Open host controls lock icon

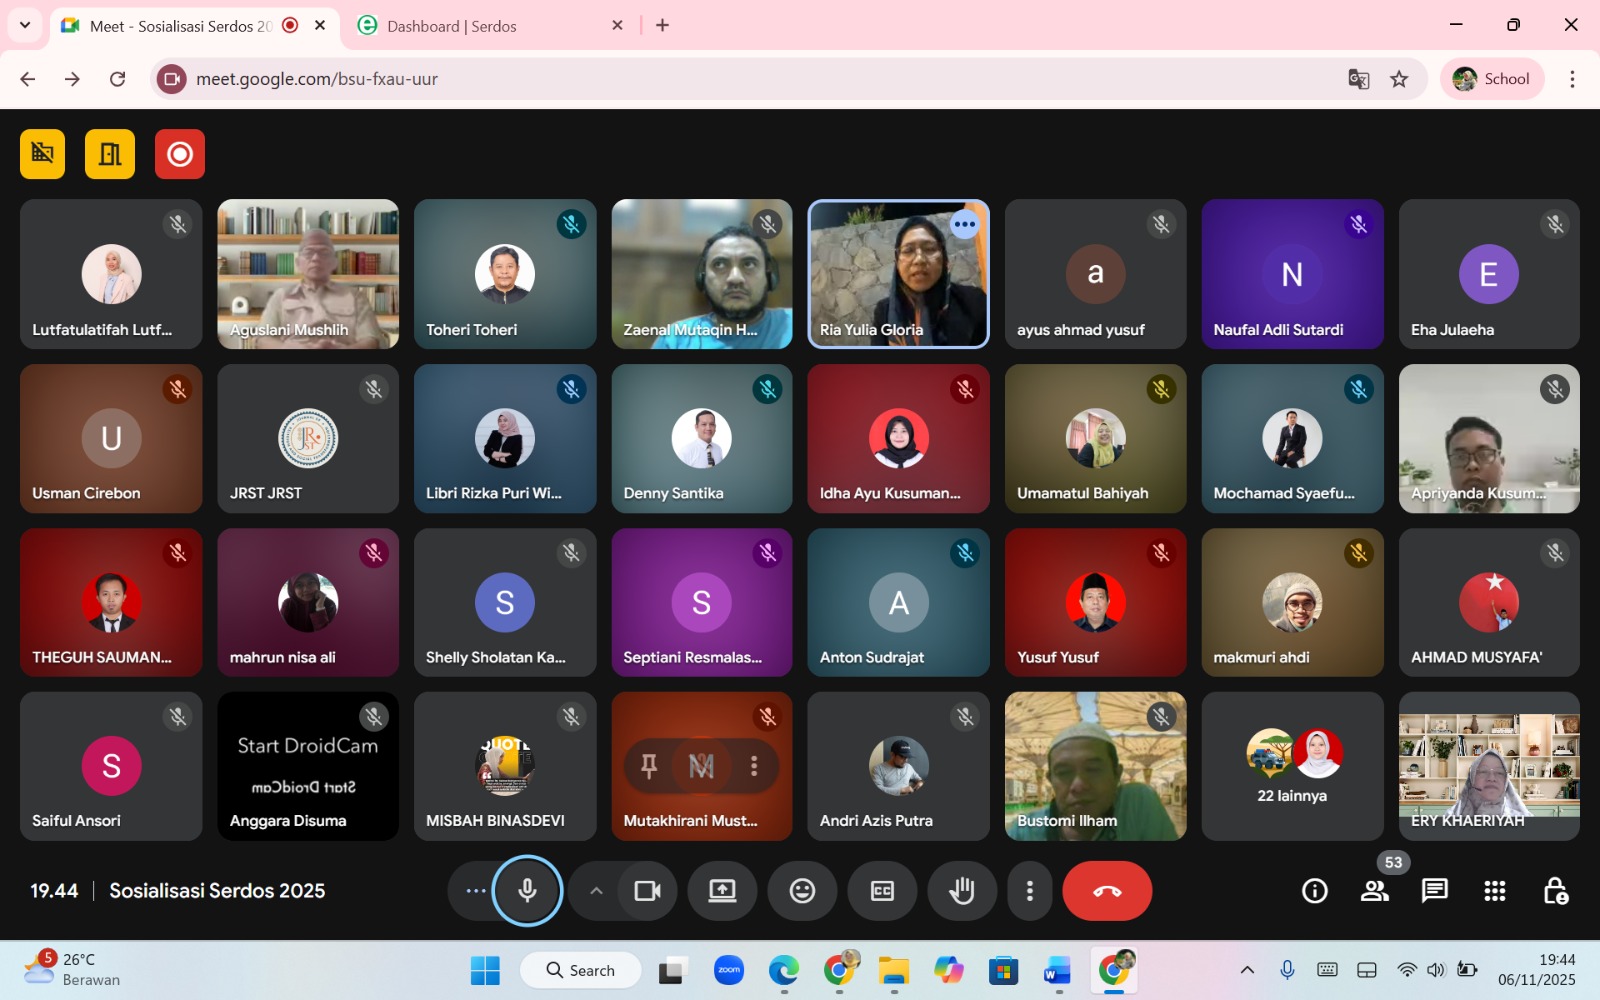1555,890
